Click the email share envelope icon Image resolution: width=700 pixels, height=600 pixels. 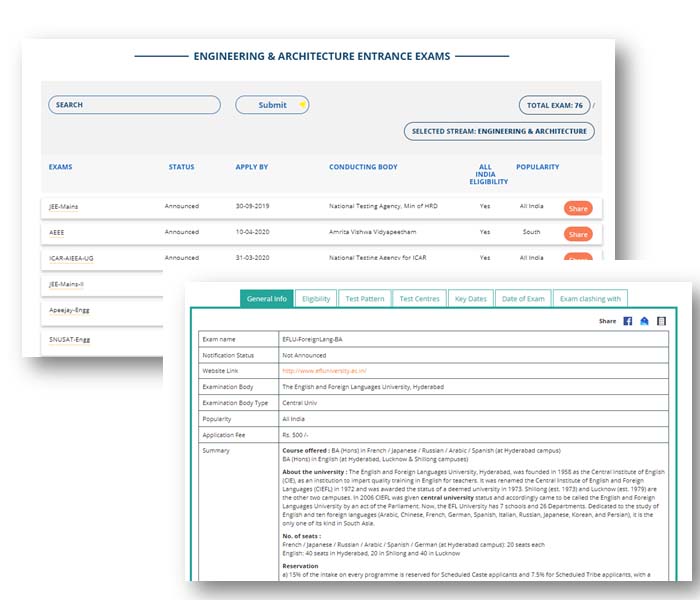644,321
